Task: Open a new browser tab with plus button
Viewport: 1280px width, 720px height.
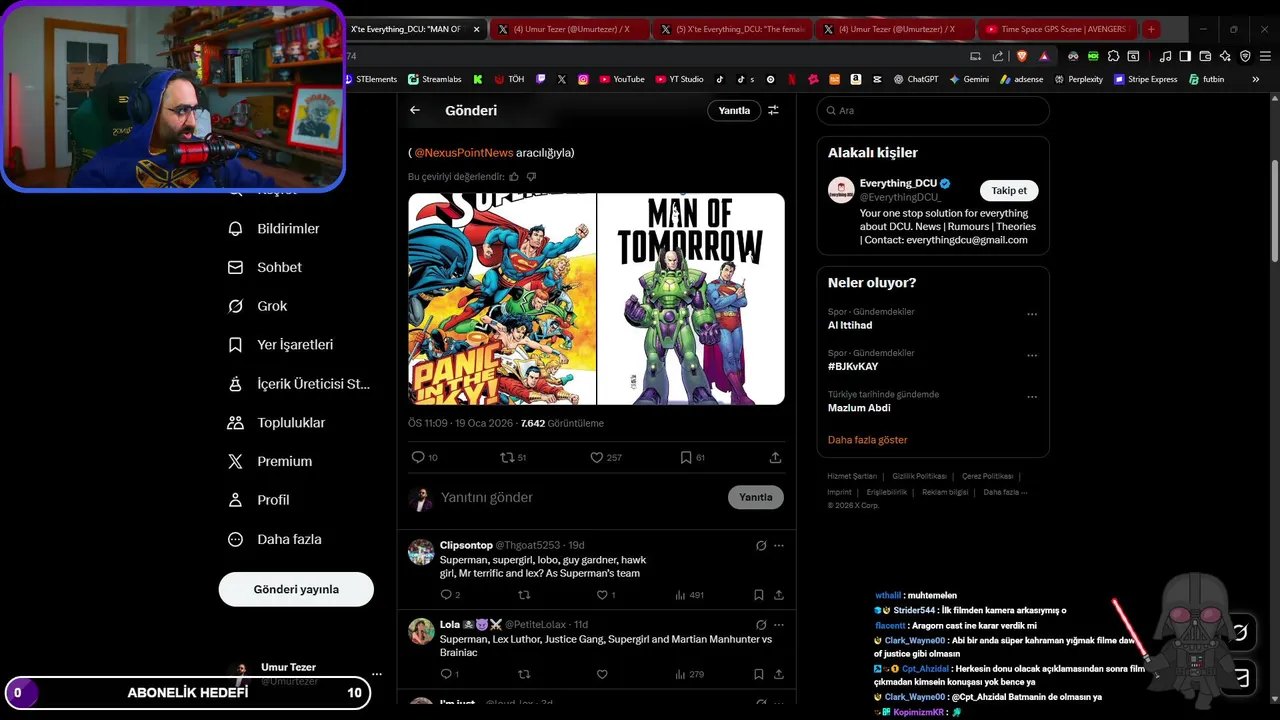Action: pos(1151,29)
